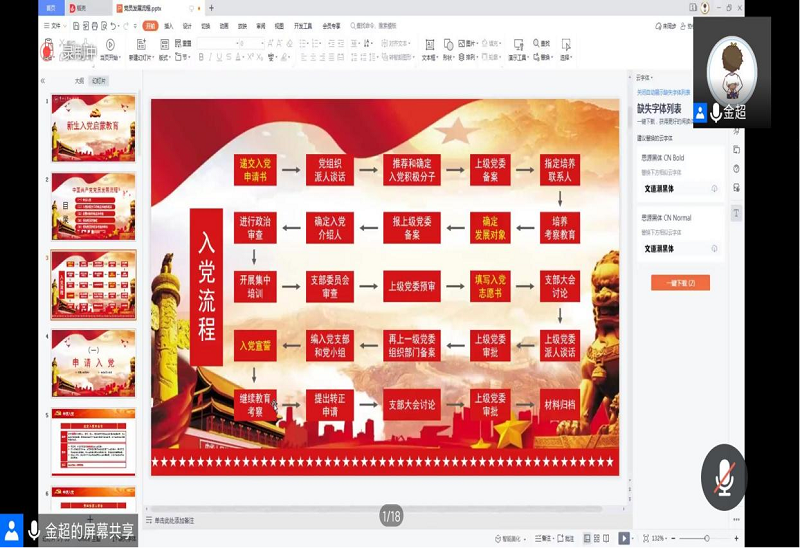The image size is (800, 548).
Task: Open the 开发工具 ribbon tab
Action: [x=301, y=26]
